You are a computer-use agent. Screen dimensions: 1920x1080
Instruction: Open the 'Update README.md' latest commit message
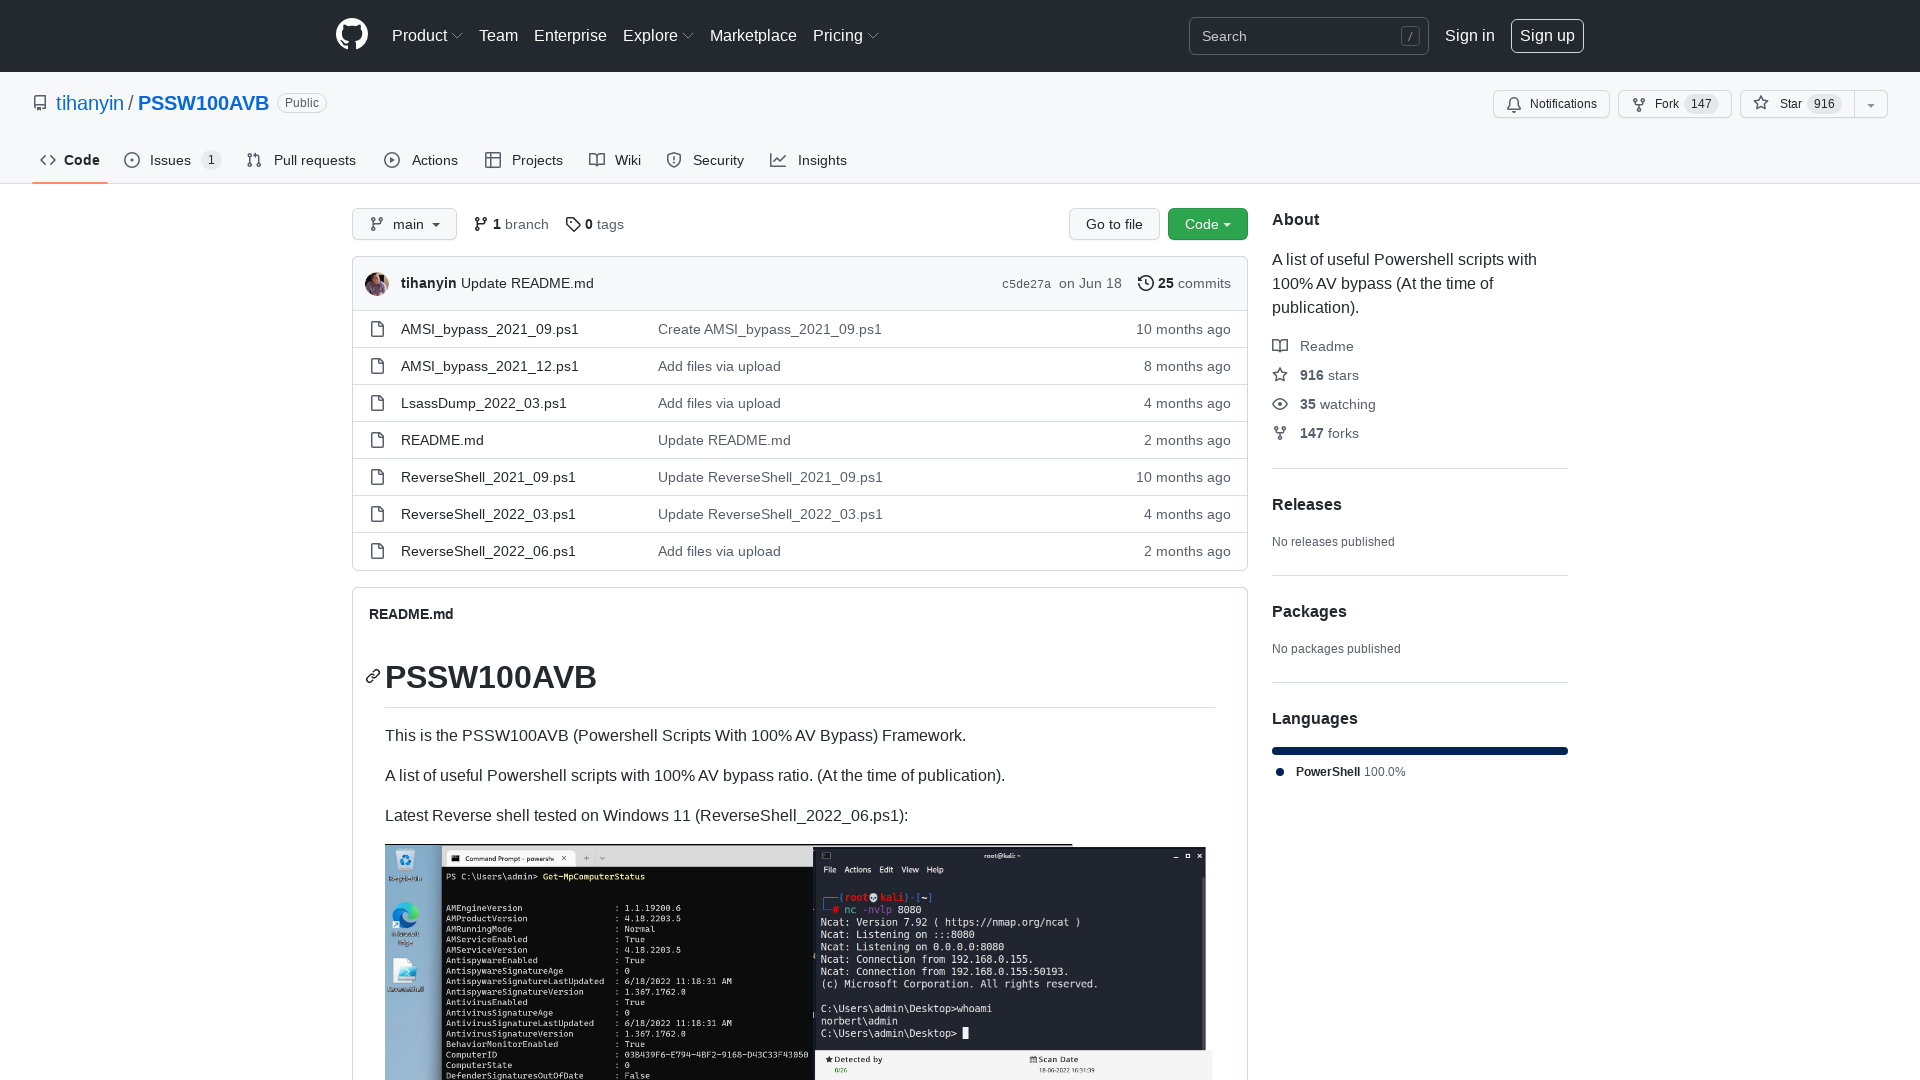[x=527, y=283]
